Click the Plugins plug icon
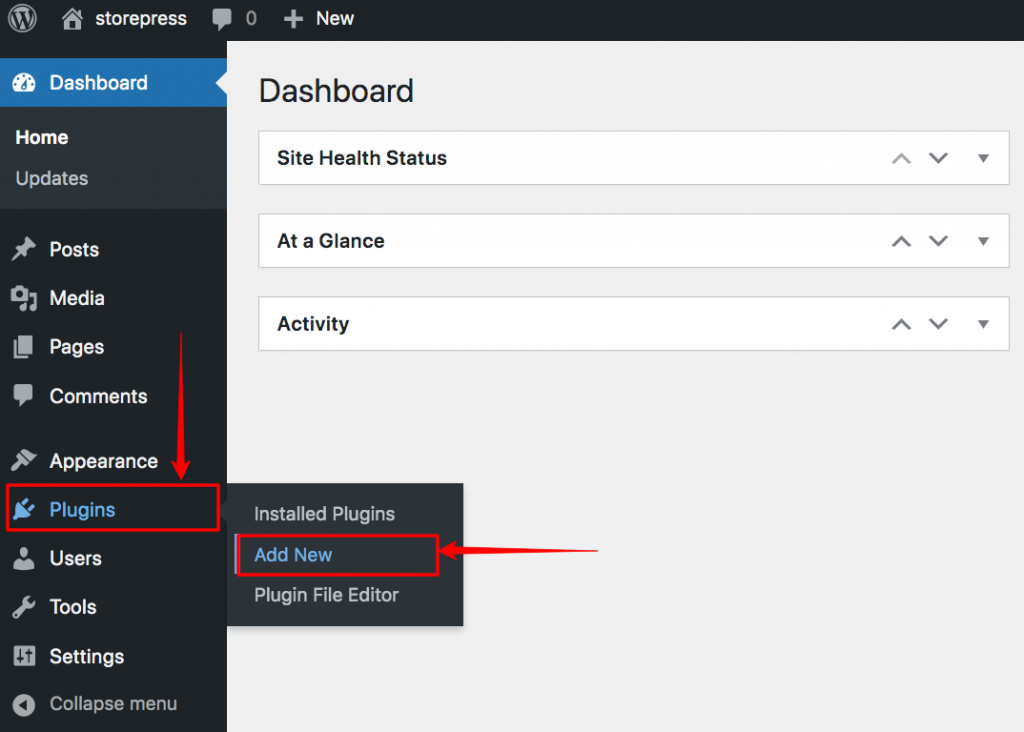1024x732 pixels. pos(24,509)
